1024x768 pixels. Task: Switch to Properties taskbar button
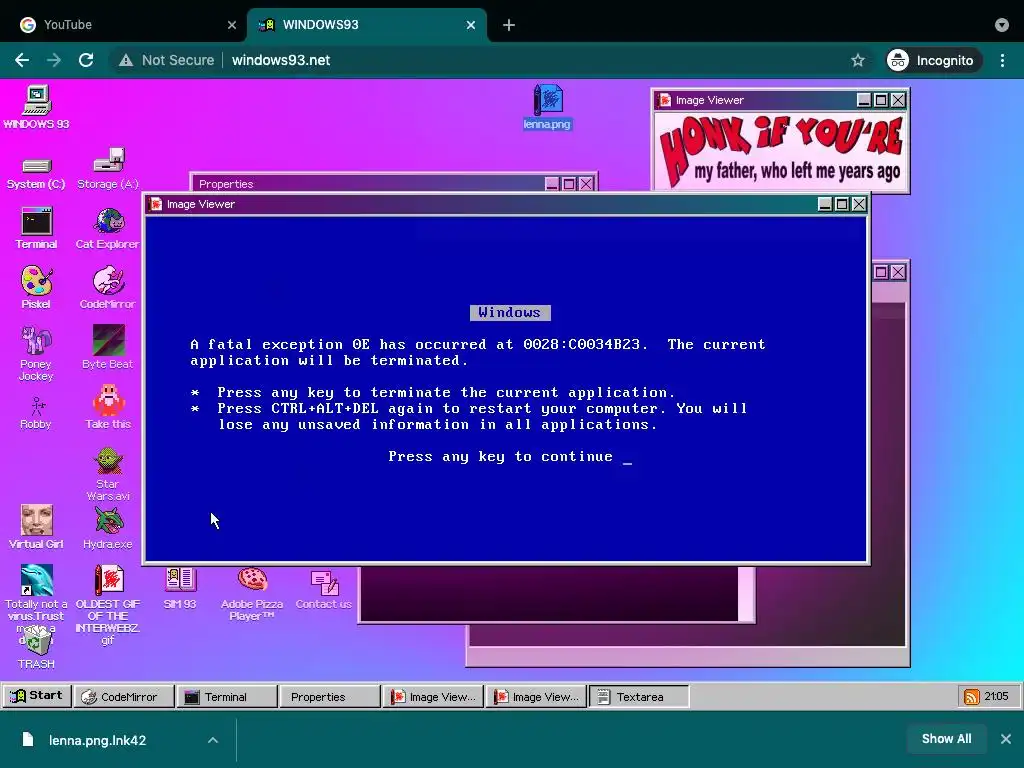coord(329,697)
